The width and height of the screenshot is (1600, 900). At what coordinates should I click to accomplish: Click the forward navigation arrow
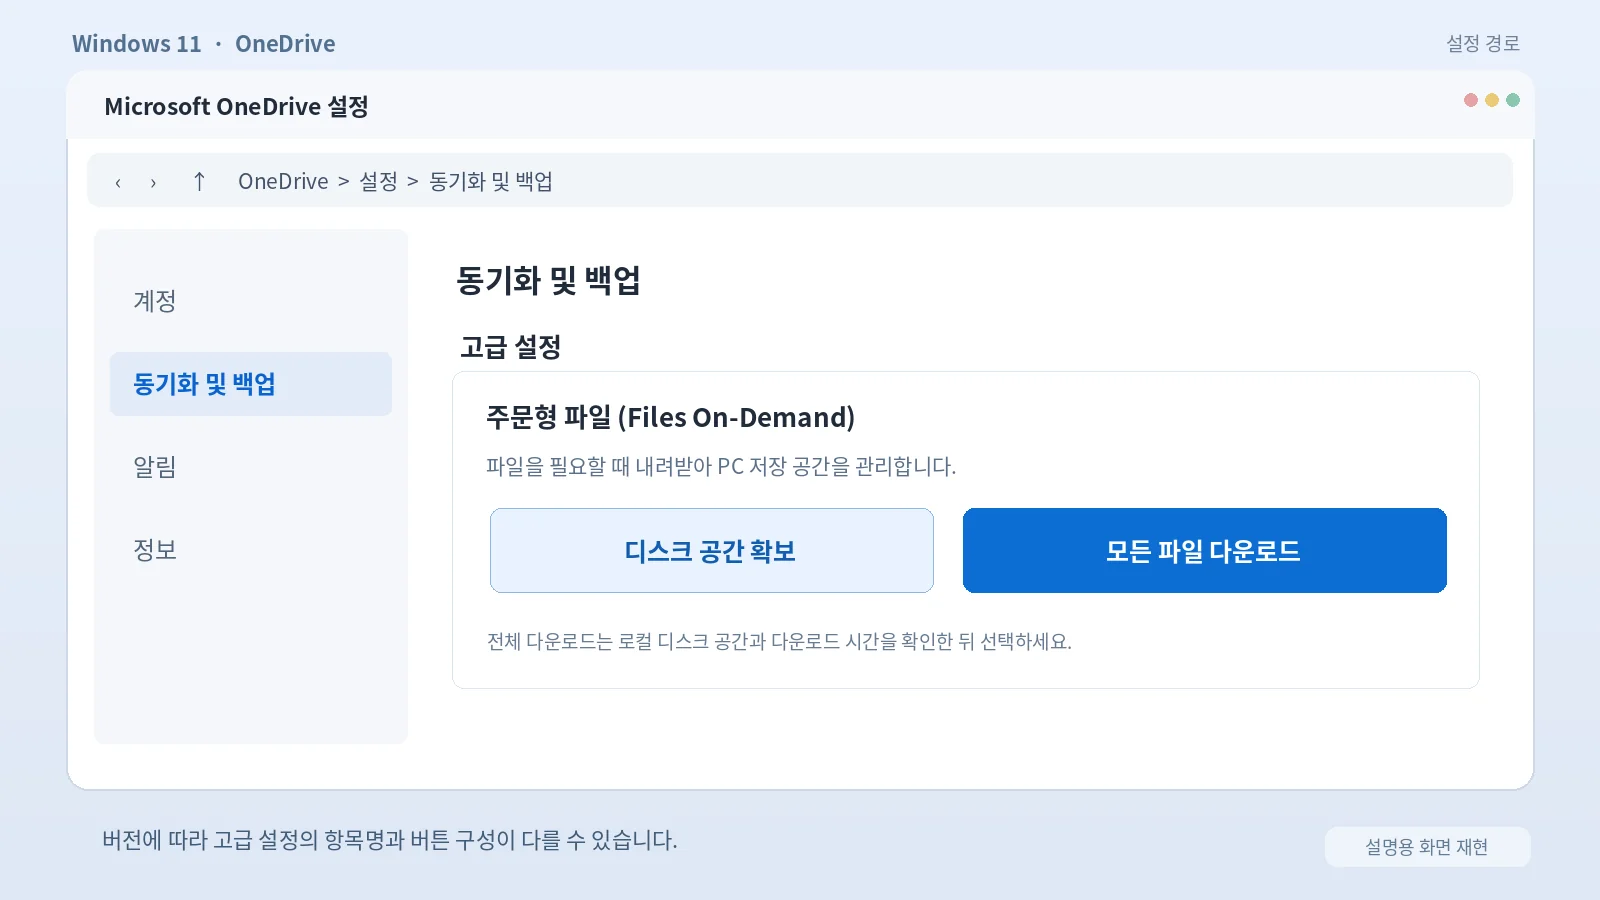(153, 182)
